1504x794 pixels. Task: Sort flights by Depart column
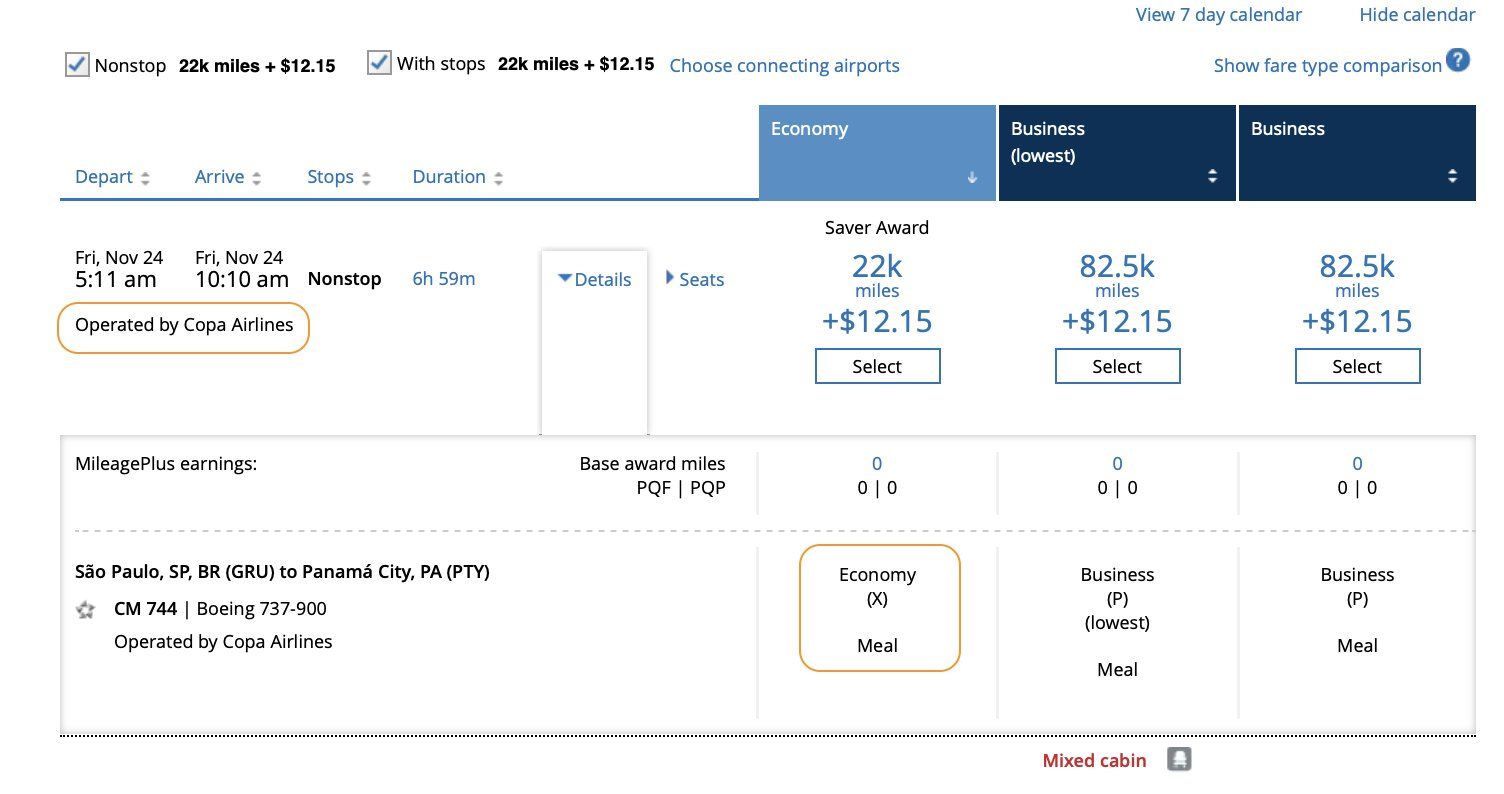112,177
